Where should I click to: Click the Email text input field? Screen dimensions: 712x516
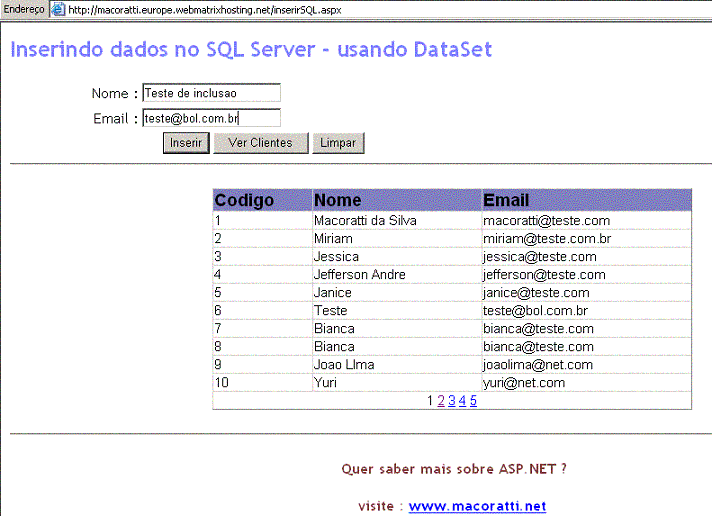[212, 118]
